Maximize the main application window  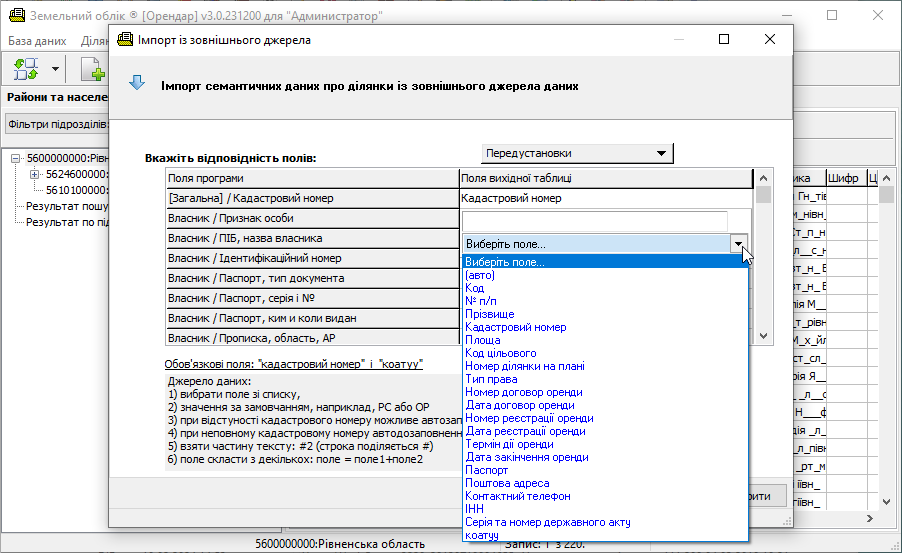(832, 16)
